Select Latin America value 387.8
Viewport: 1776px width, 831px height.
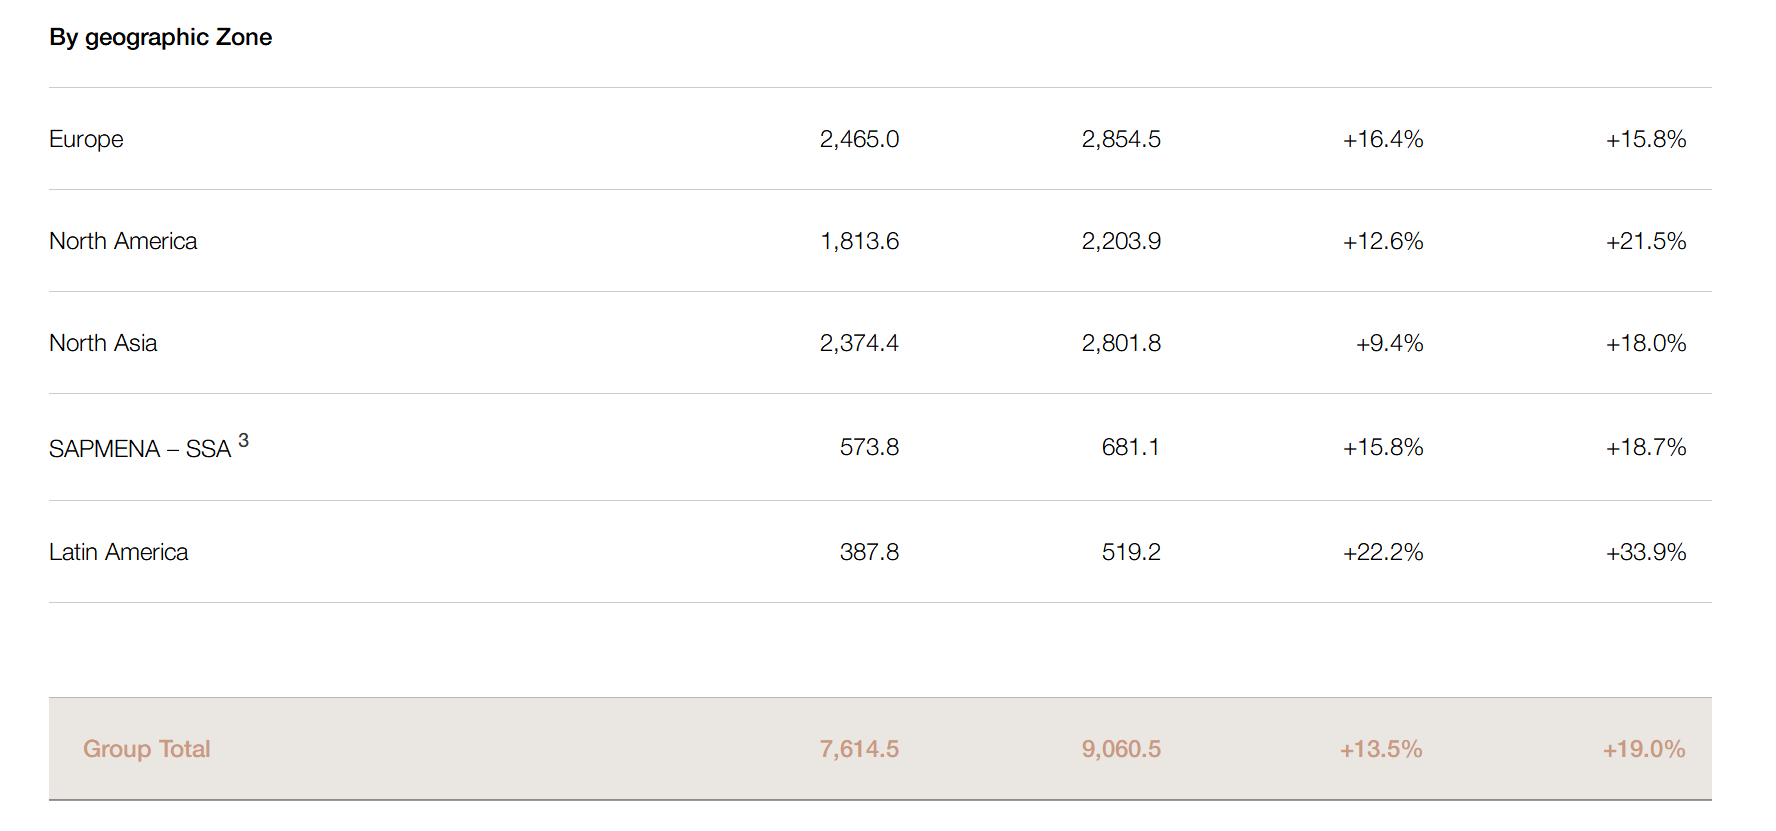coord(869,552)
